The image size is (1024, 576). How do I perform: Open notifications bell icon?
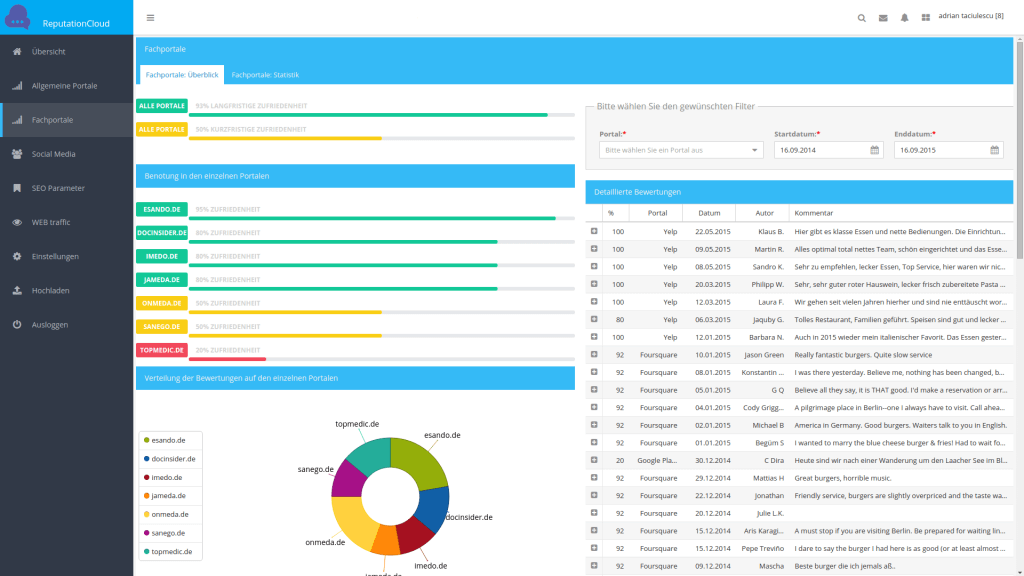point(904,17)
